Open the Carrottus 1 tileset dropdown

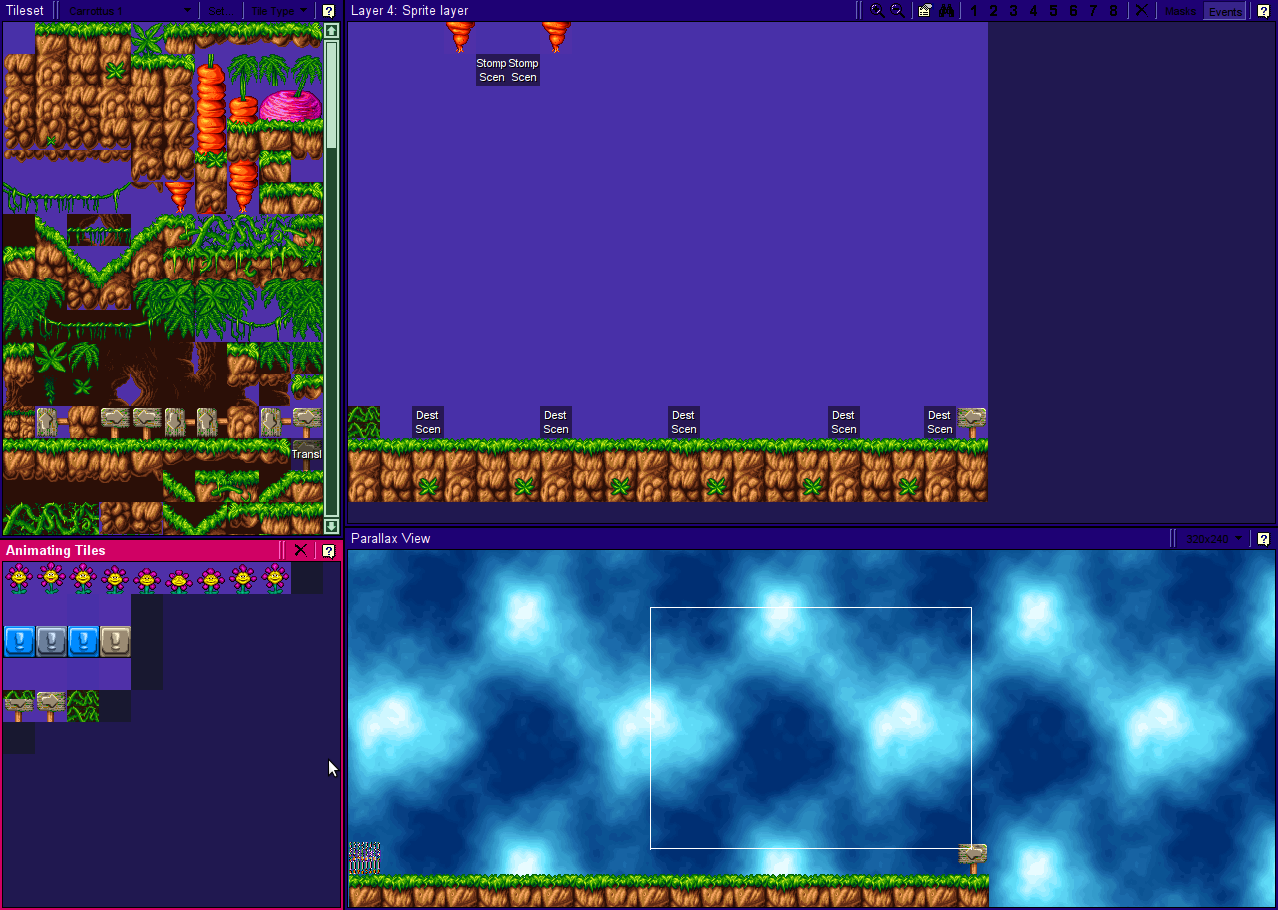point(129,11)
